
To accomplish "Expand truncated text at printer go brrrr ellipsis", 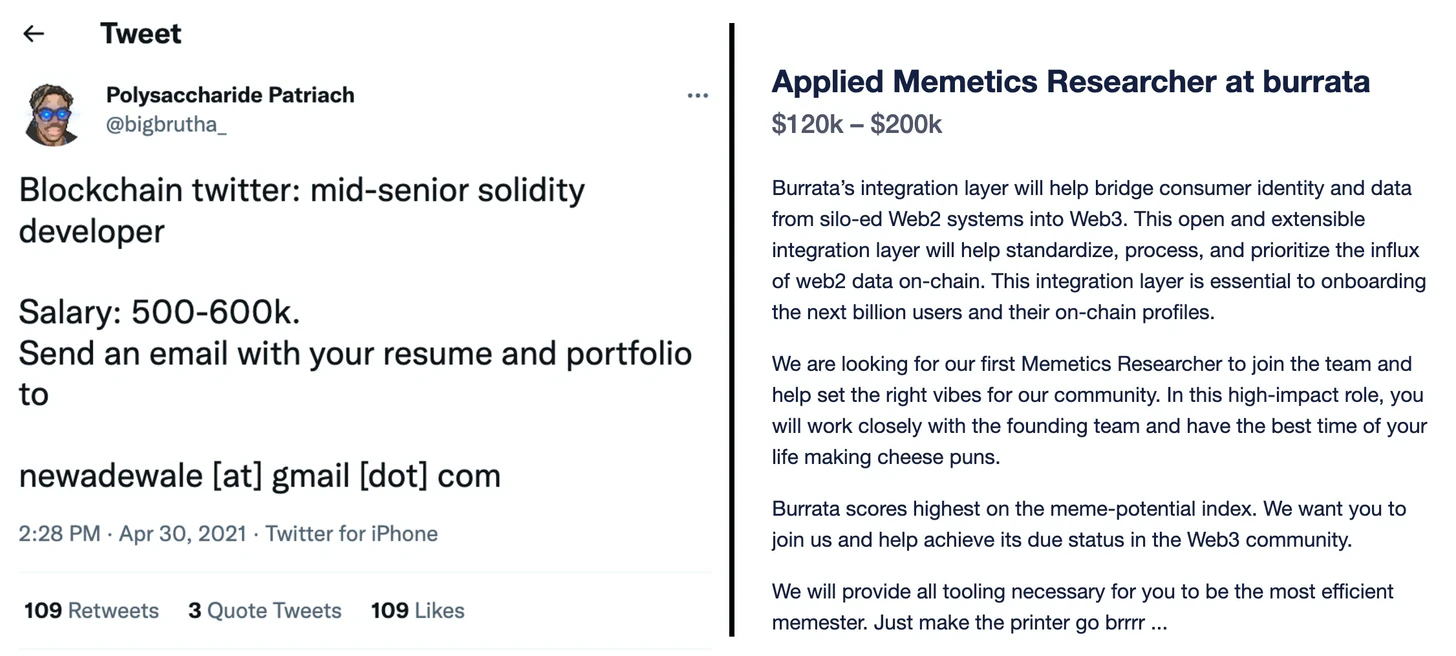I will (x=1159, y=623).
